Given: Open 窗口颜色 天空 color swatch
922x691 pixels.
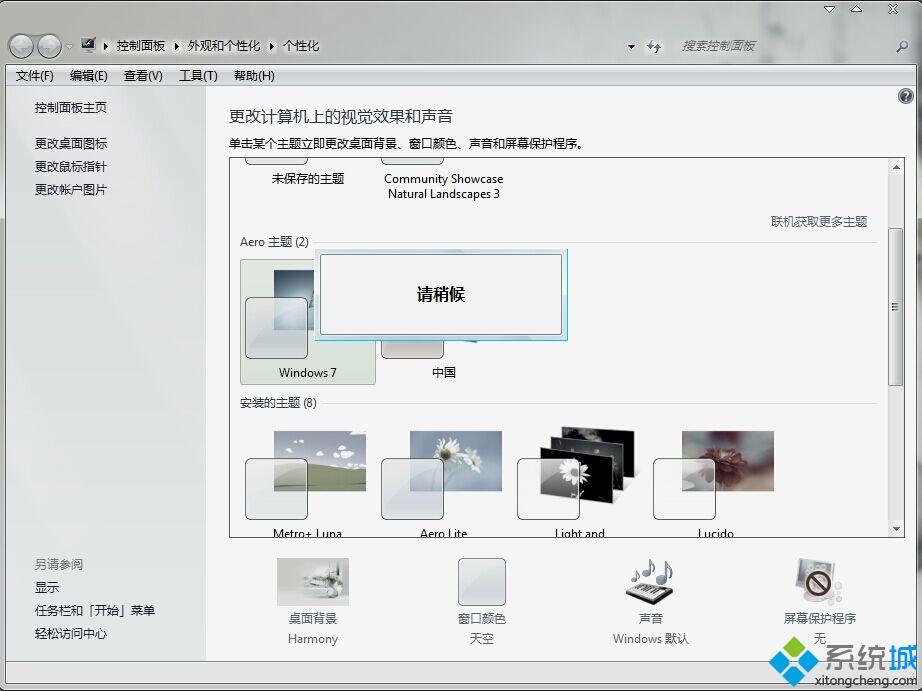Looking at the screenshot, I should tap(482, 582).
